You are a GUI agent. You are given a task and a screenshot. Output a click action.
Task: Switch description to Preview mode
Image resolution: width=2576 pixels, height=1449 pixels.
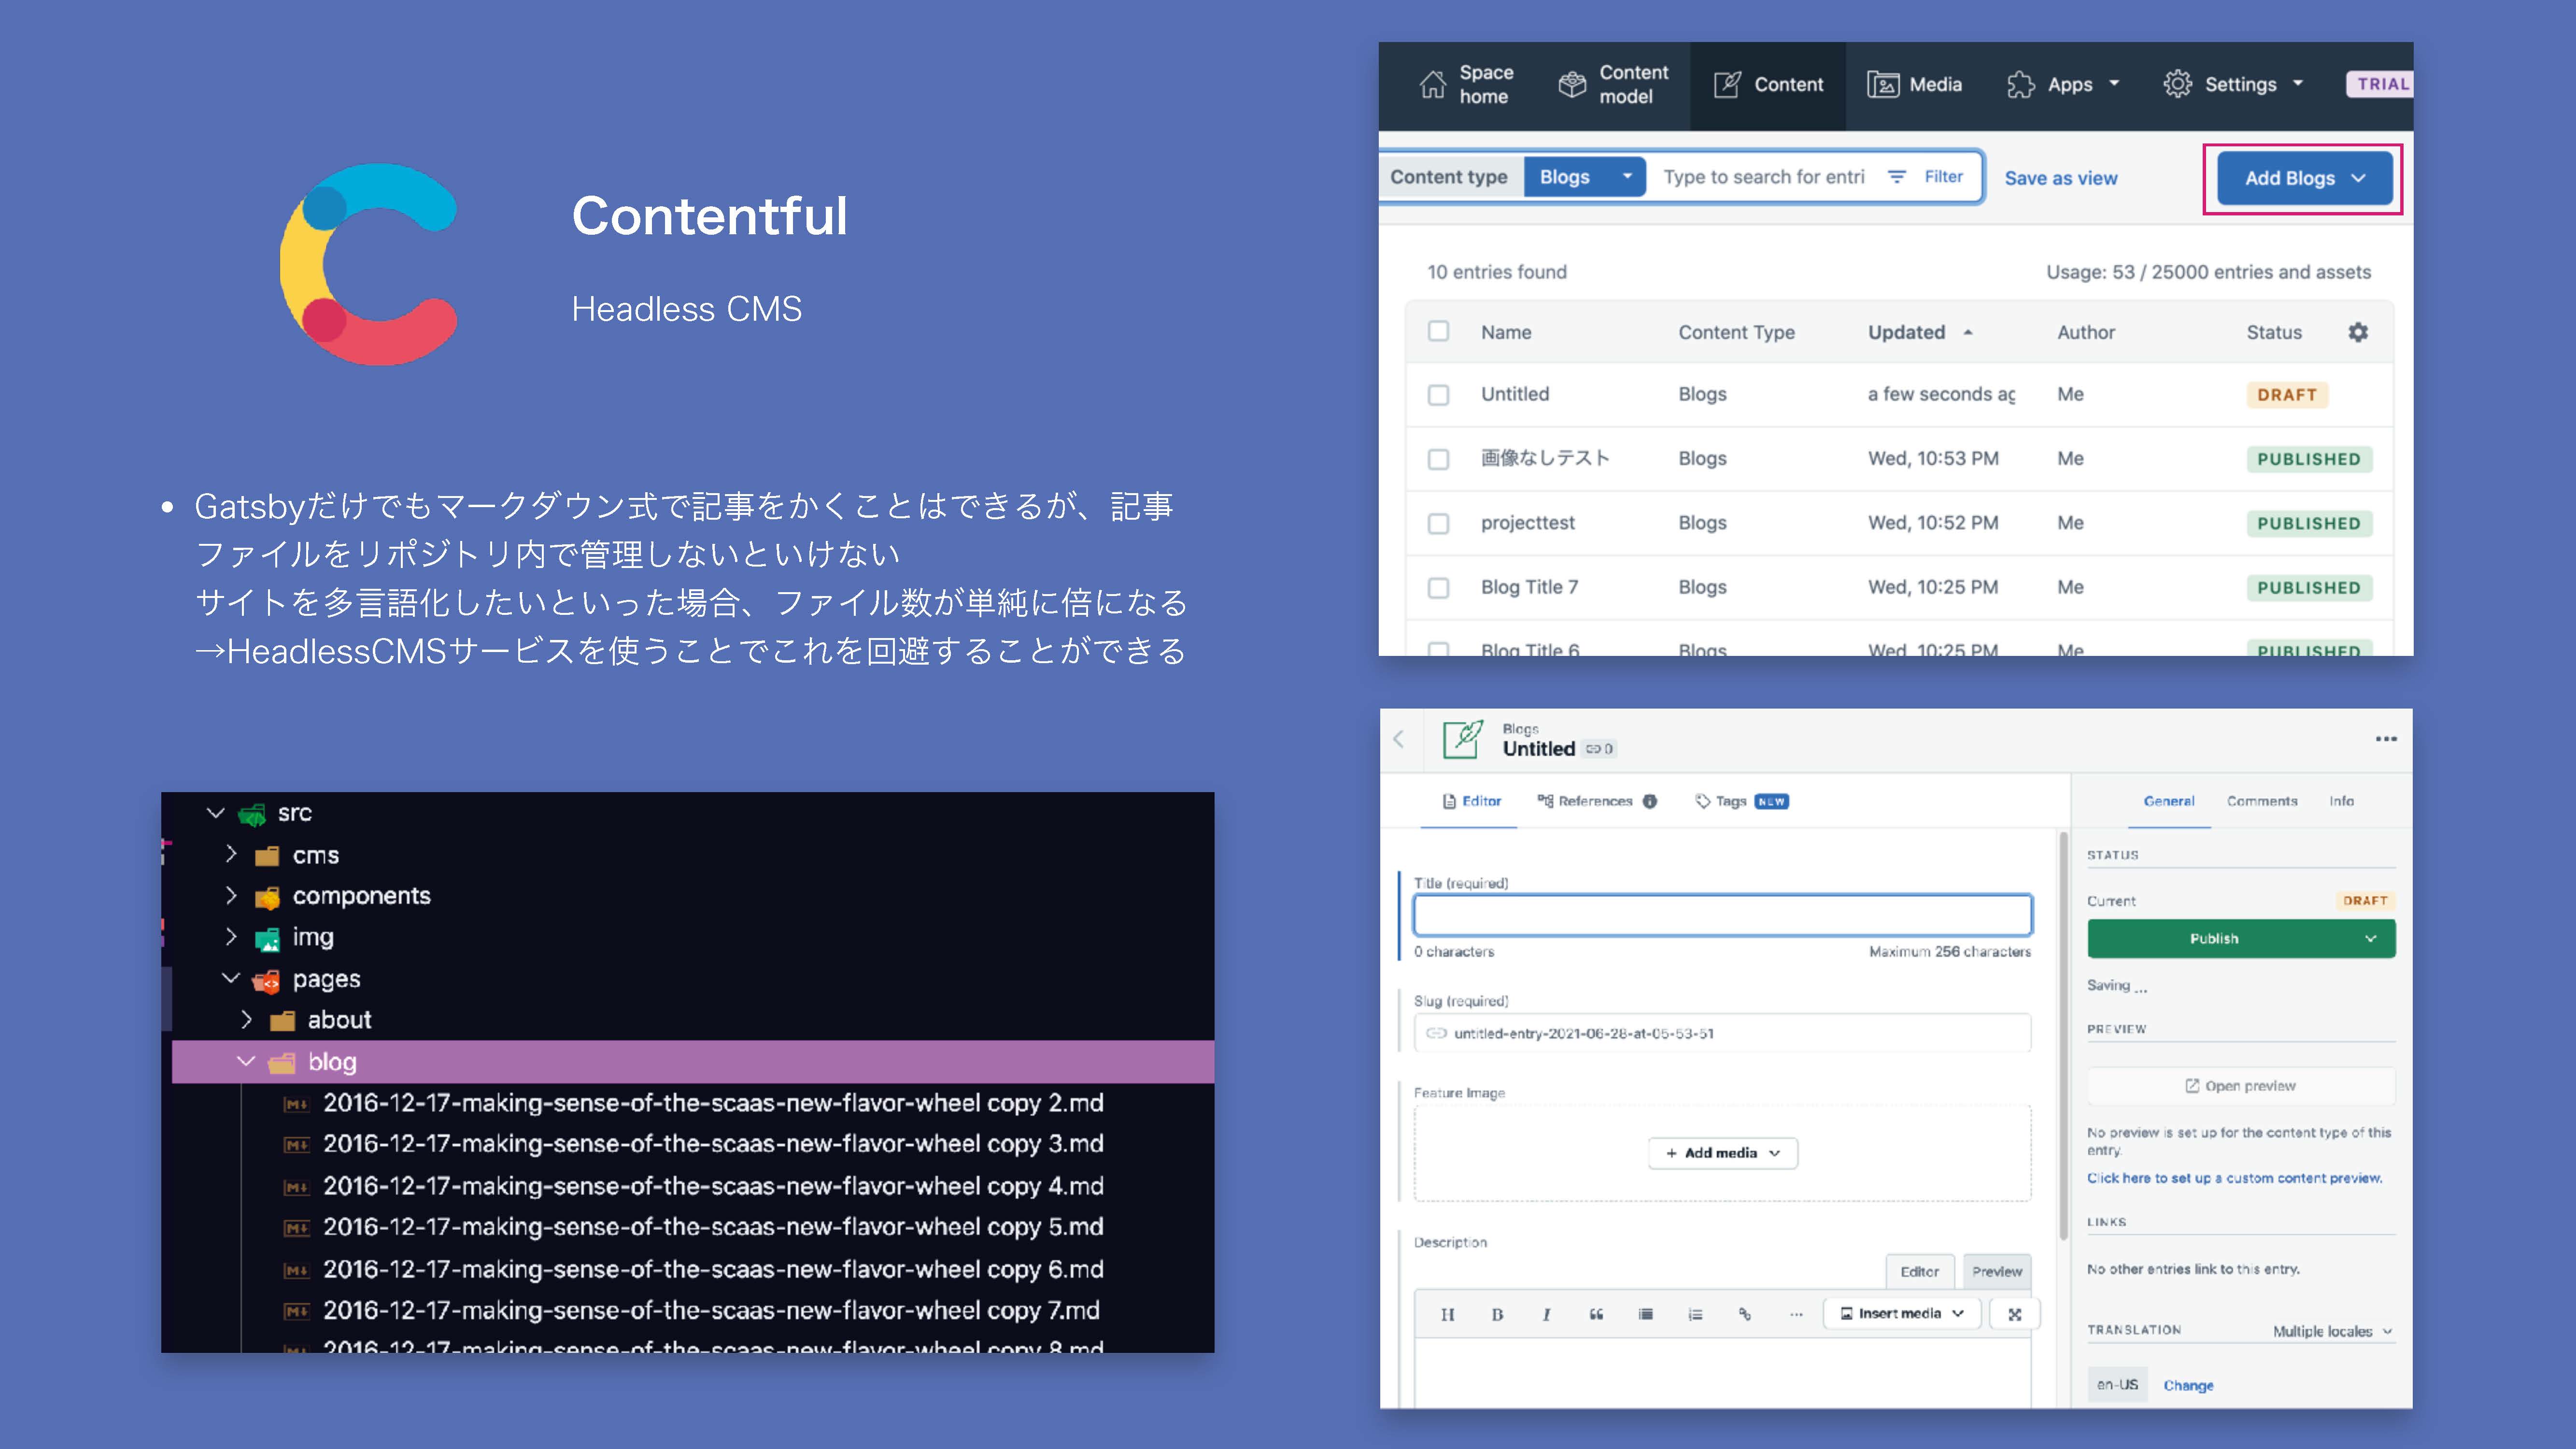point(1997,1272)
